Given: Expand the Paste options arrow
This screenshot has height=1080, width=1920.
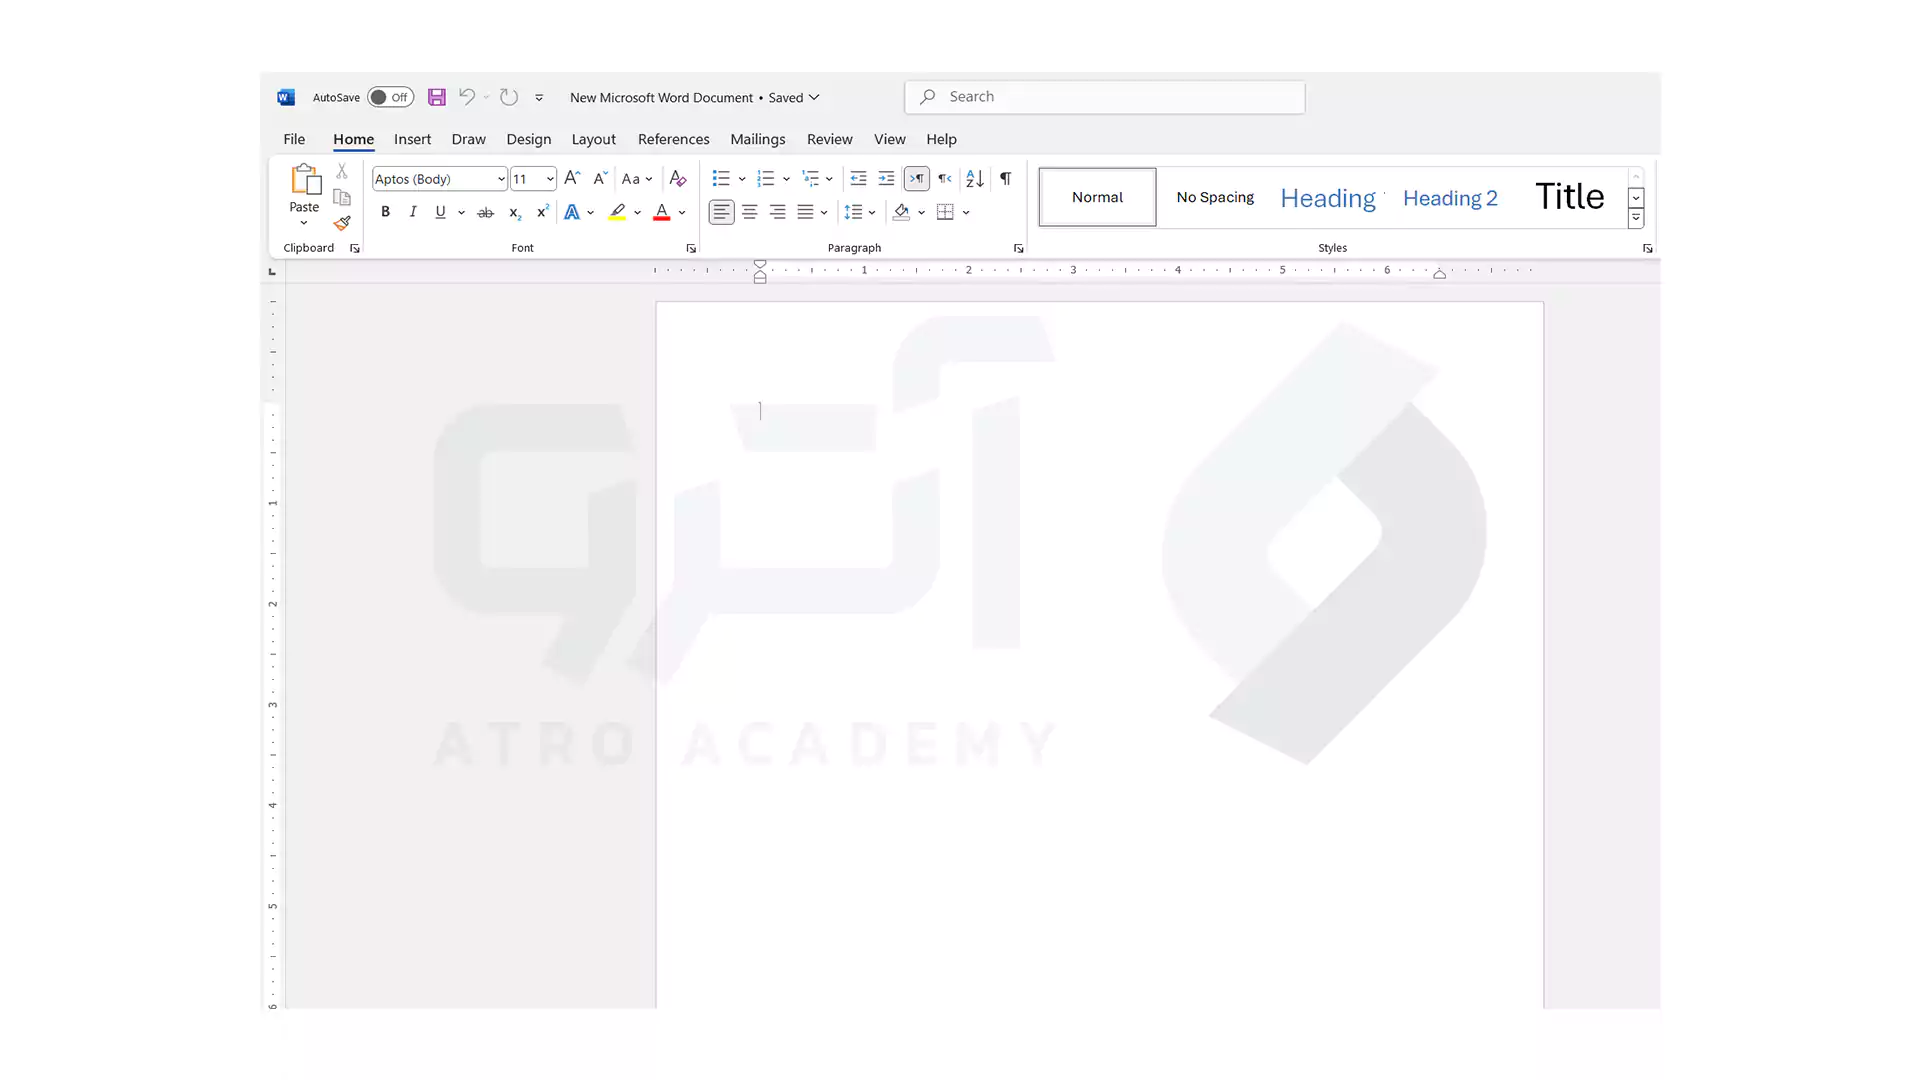Looking at the screenshot, I should [x=304, y=223].
